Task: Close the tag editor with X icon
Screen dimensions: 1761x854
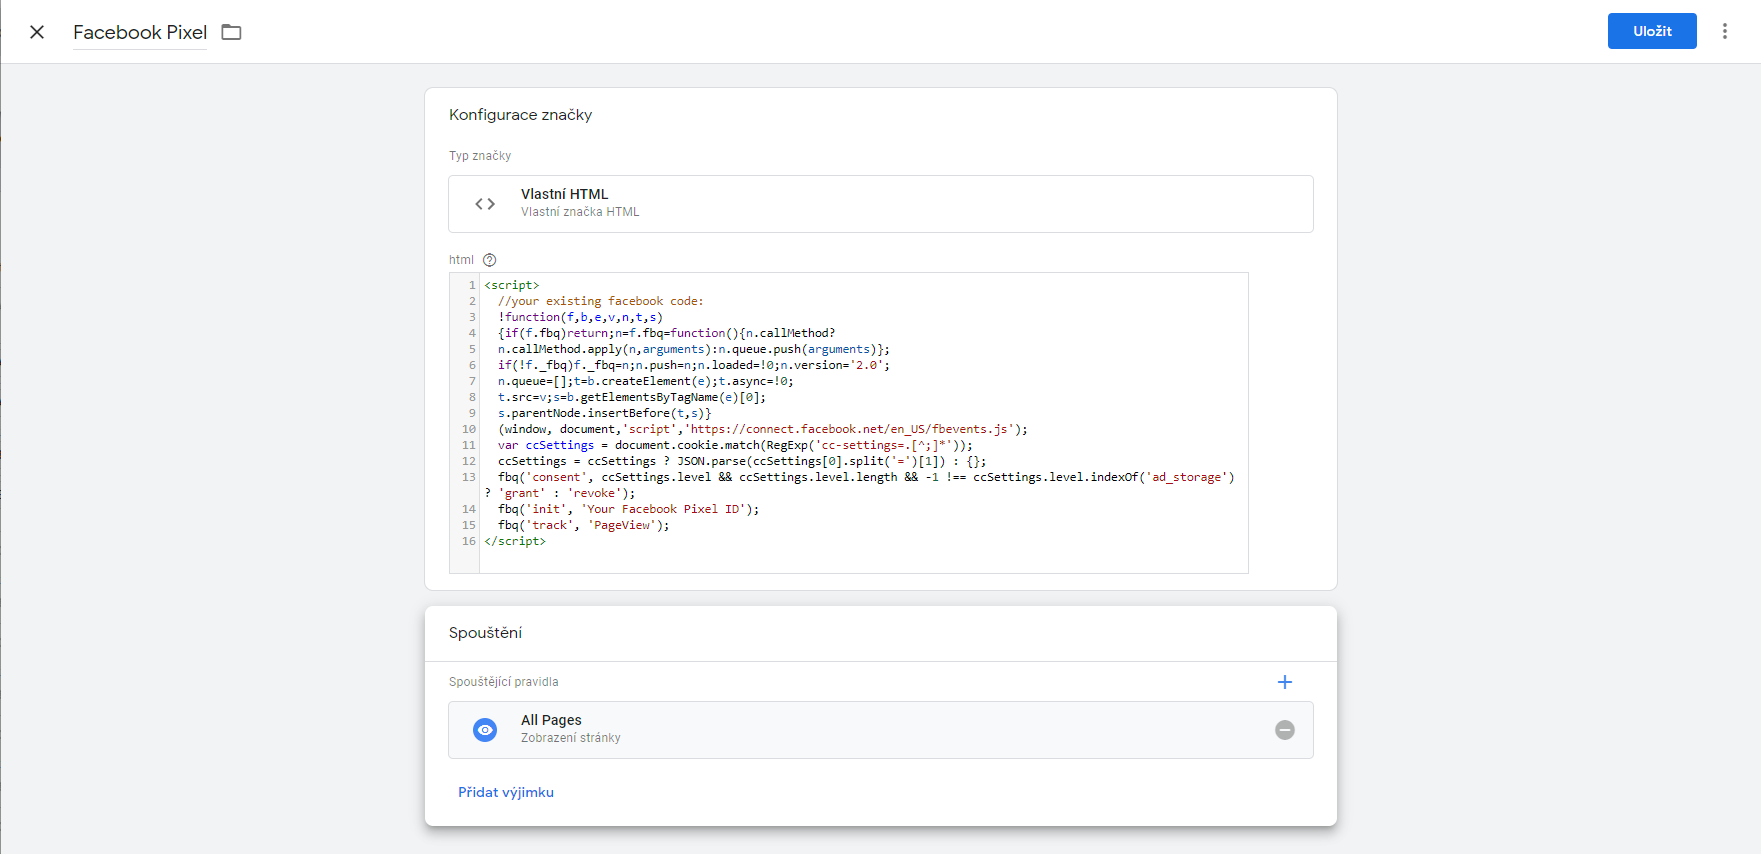Action: (37, 32)
